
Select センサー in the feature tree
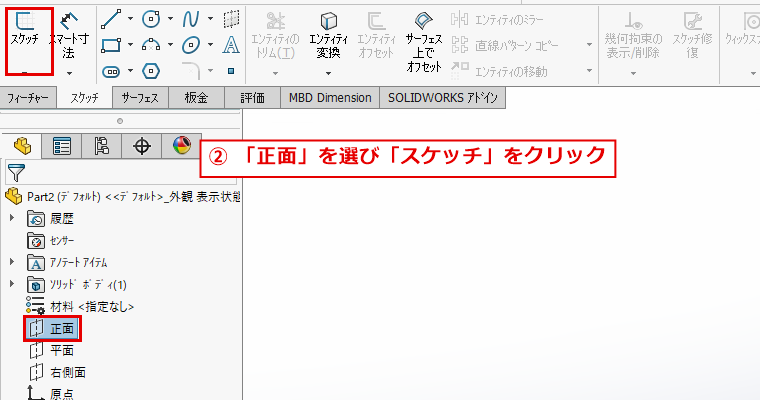click(50, 240)
